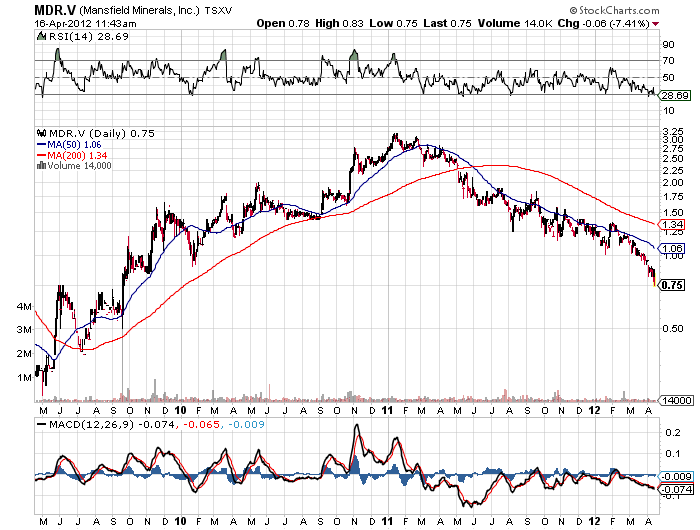Click the black MACD line sample in the legend

[42, 424]
